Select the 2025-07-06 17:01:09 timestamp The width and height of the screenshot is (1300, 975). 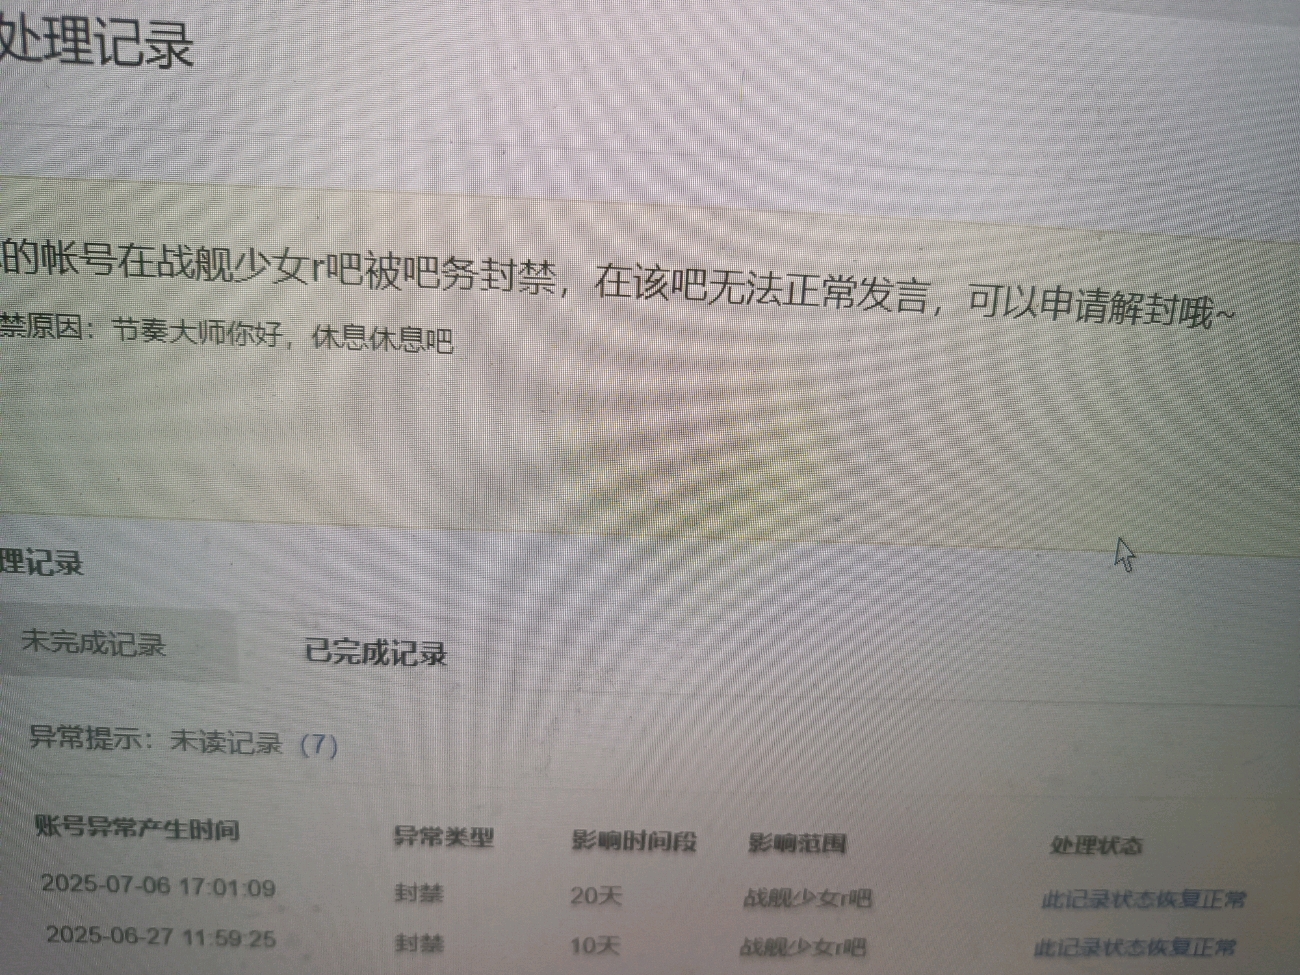tap(158, 886)
